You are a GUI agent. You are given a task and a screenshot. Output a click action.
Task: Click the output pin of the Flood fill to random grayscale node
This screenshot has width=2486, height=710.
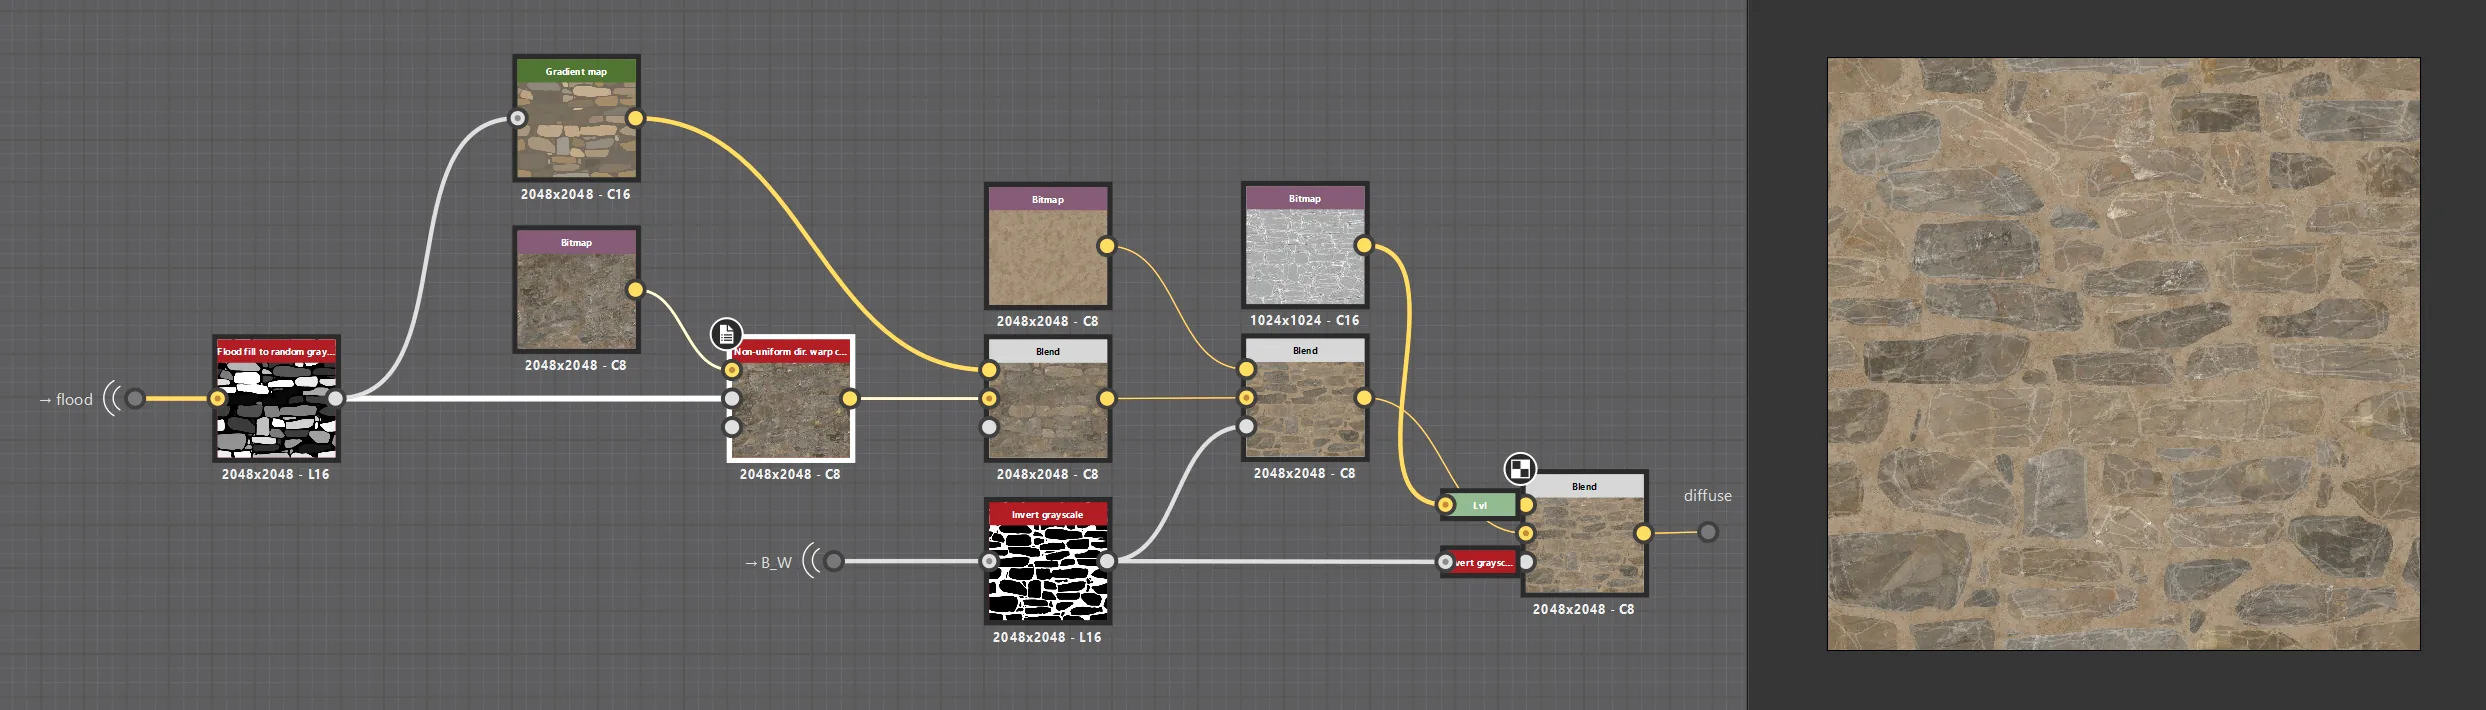coord(335,398)
